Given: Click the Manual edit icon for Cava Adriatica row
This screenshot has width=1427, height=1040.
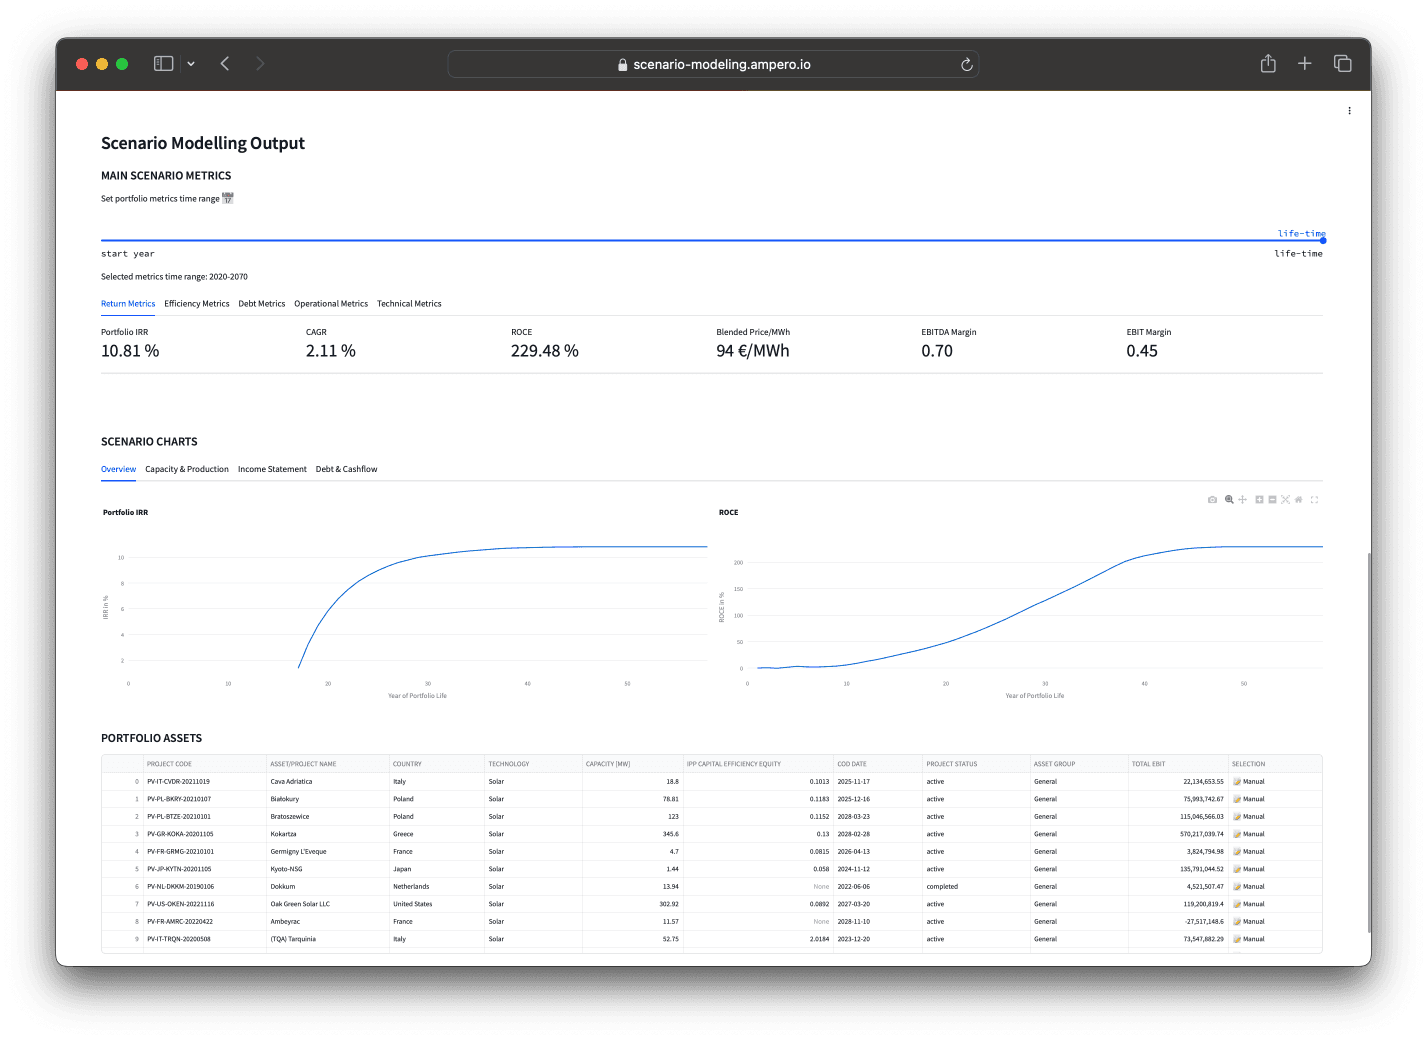Looking at the screenshot, I should coord(1237,782).
